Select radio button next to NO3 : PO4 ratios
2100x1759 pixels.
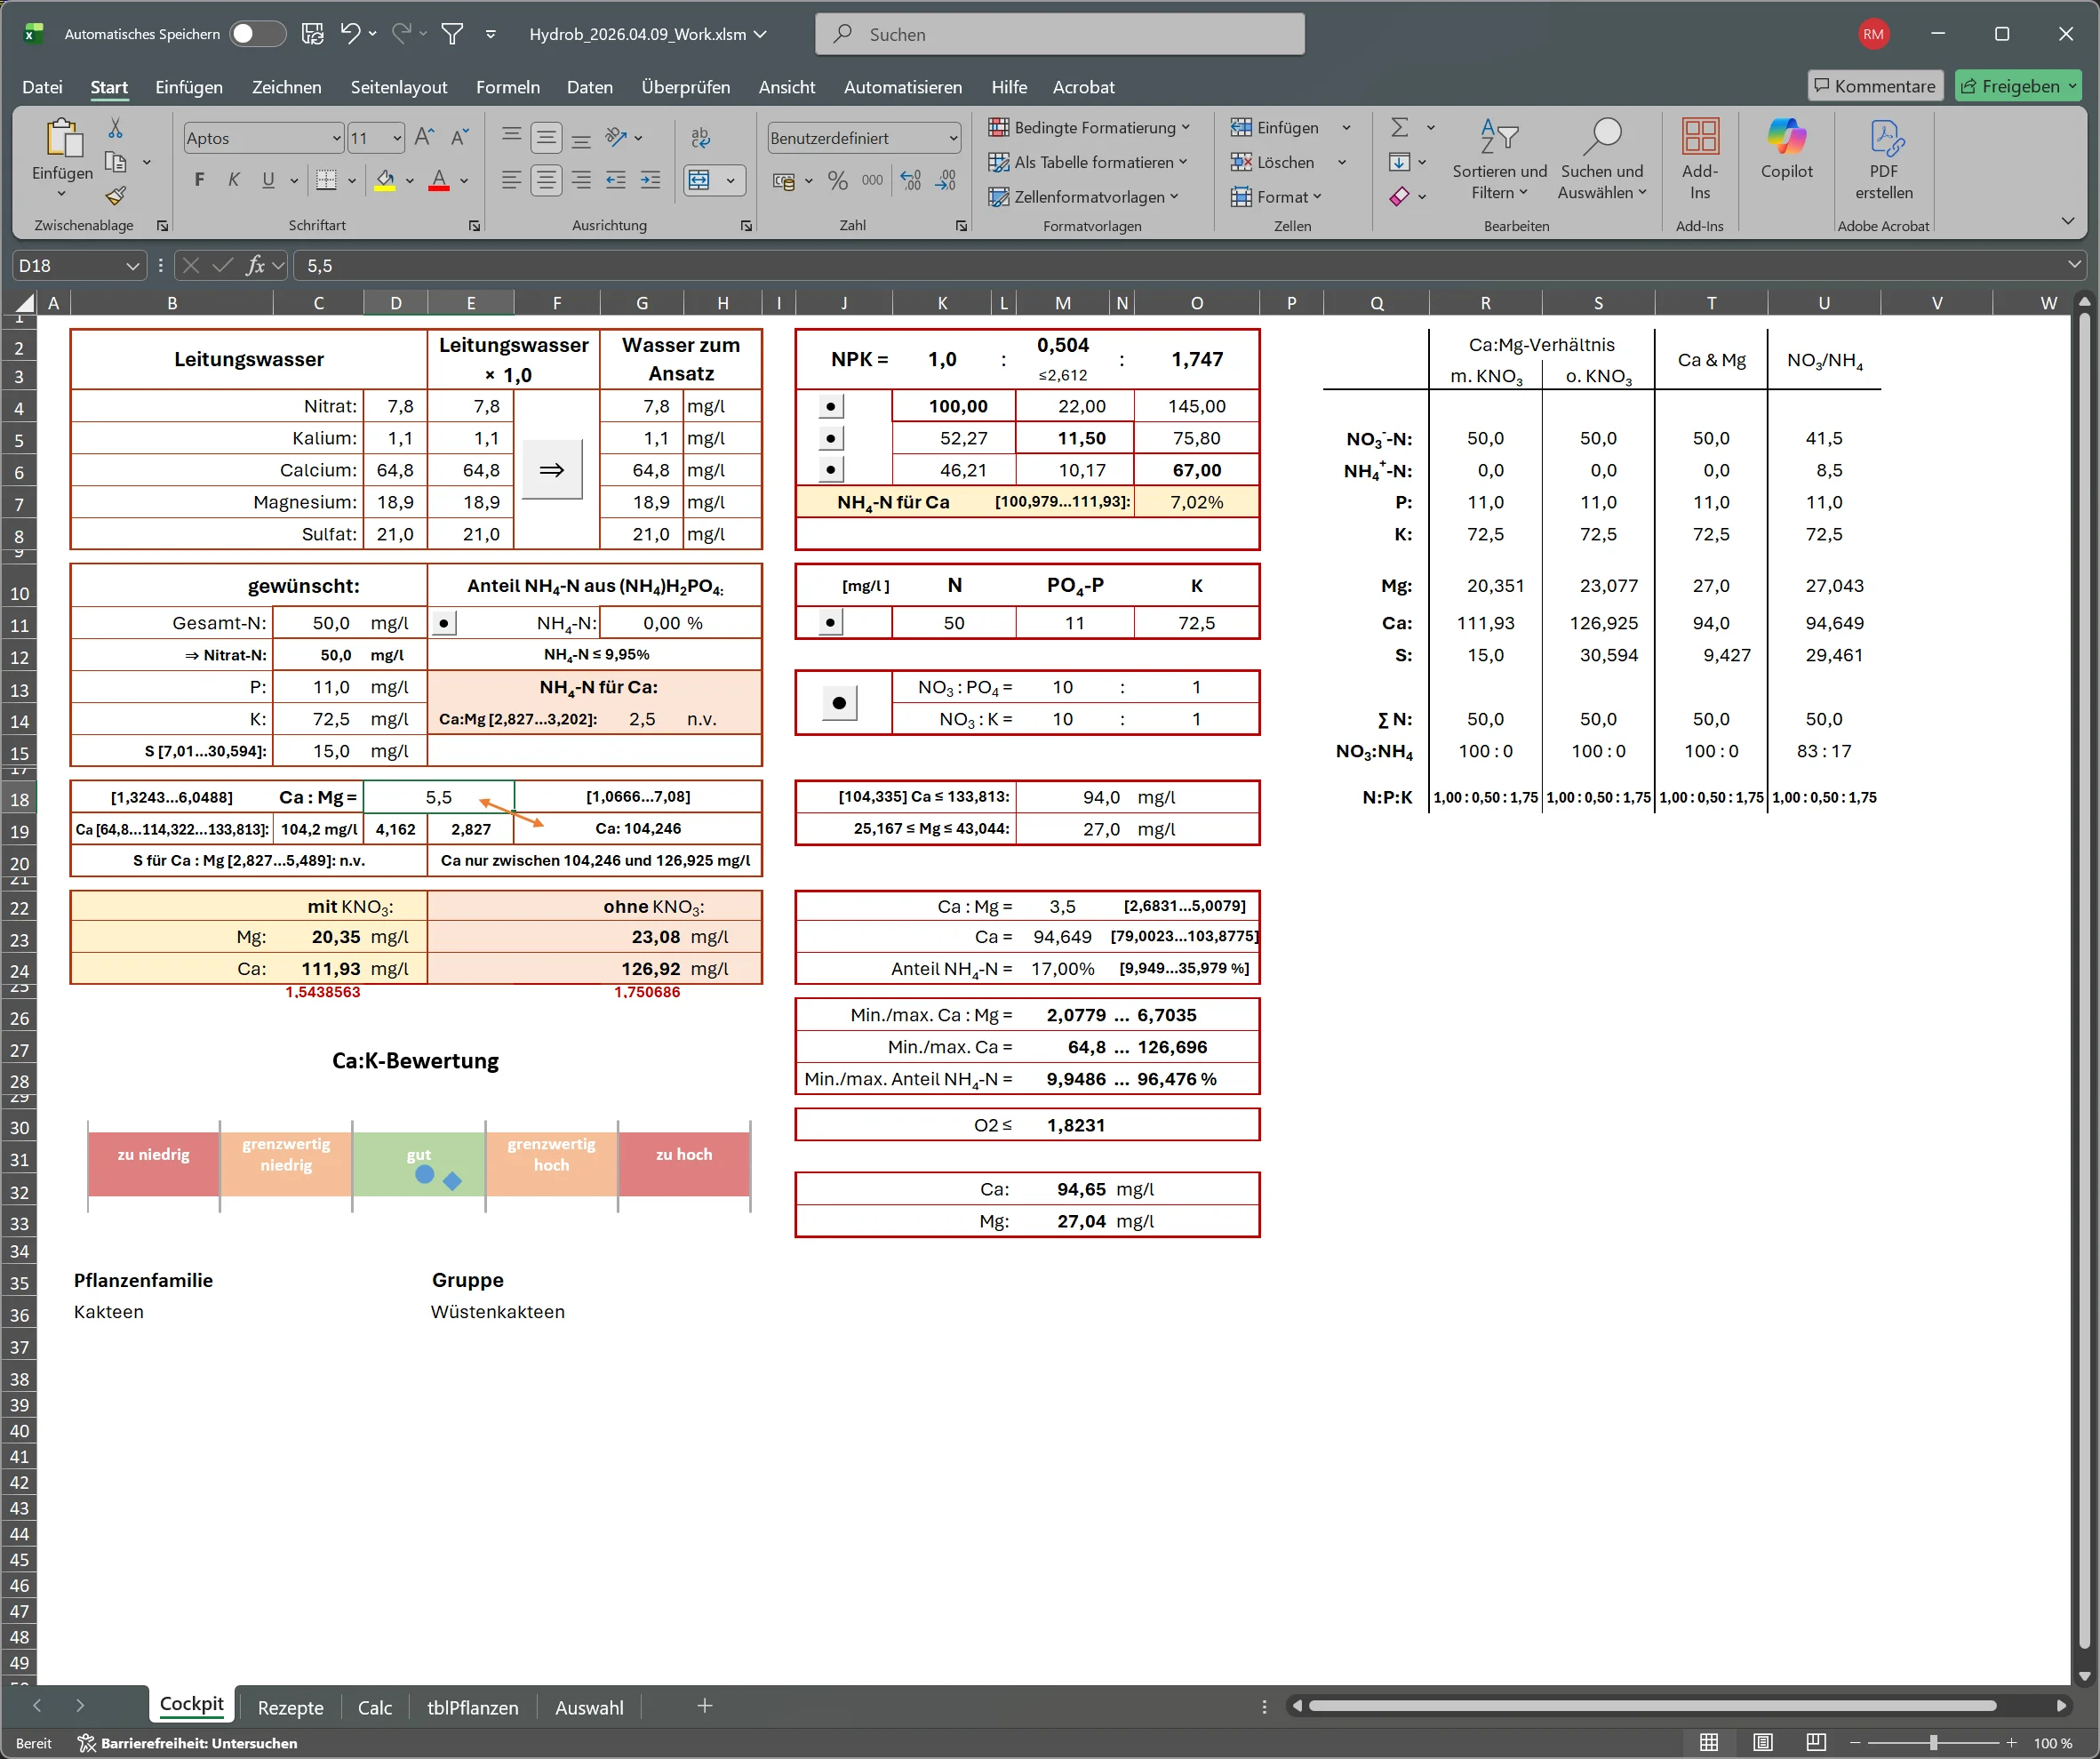click(839, 703)
